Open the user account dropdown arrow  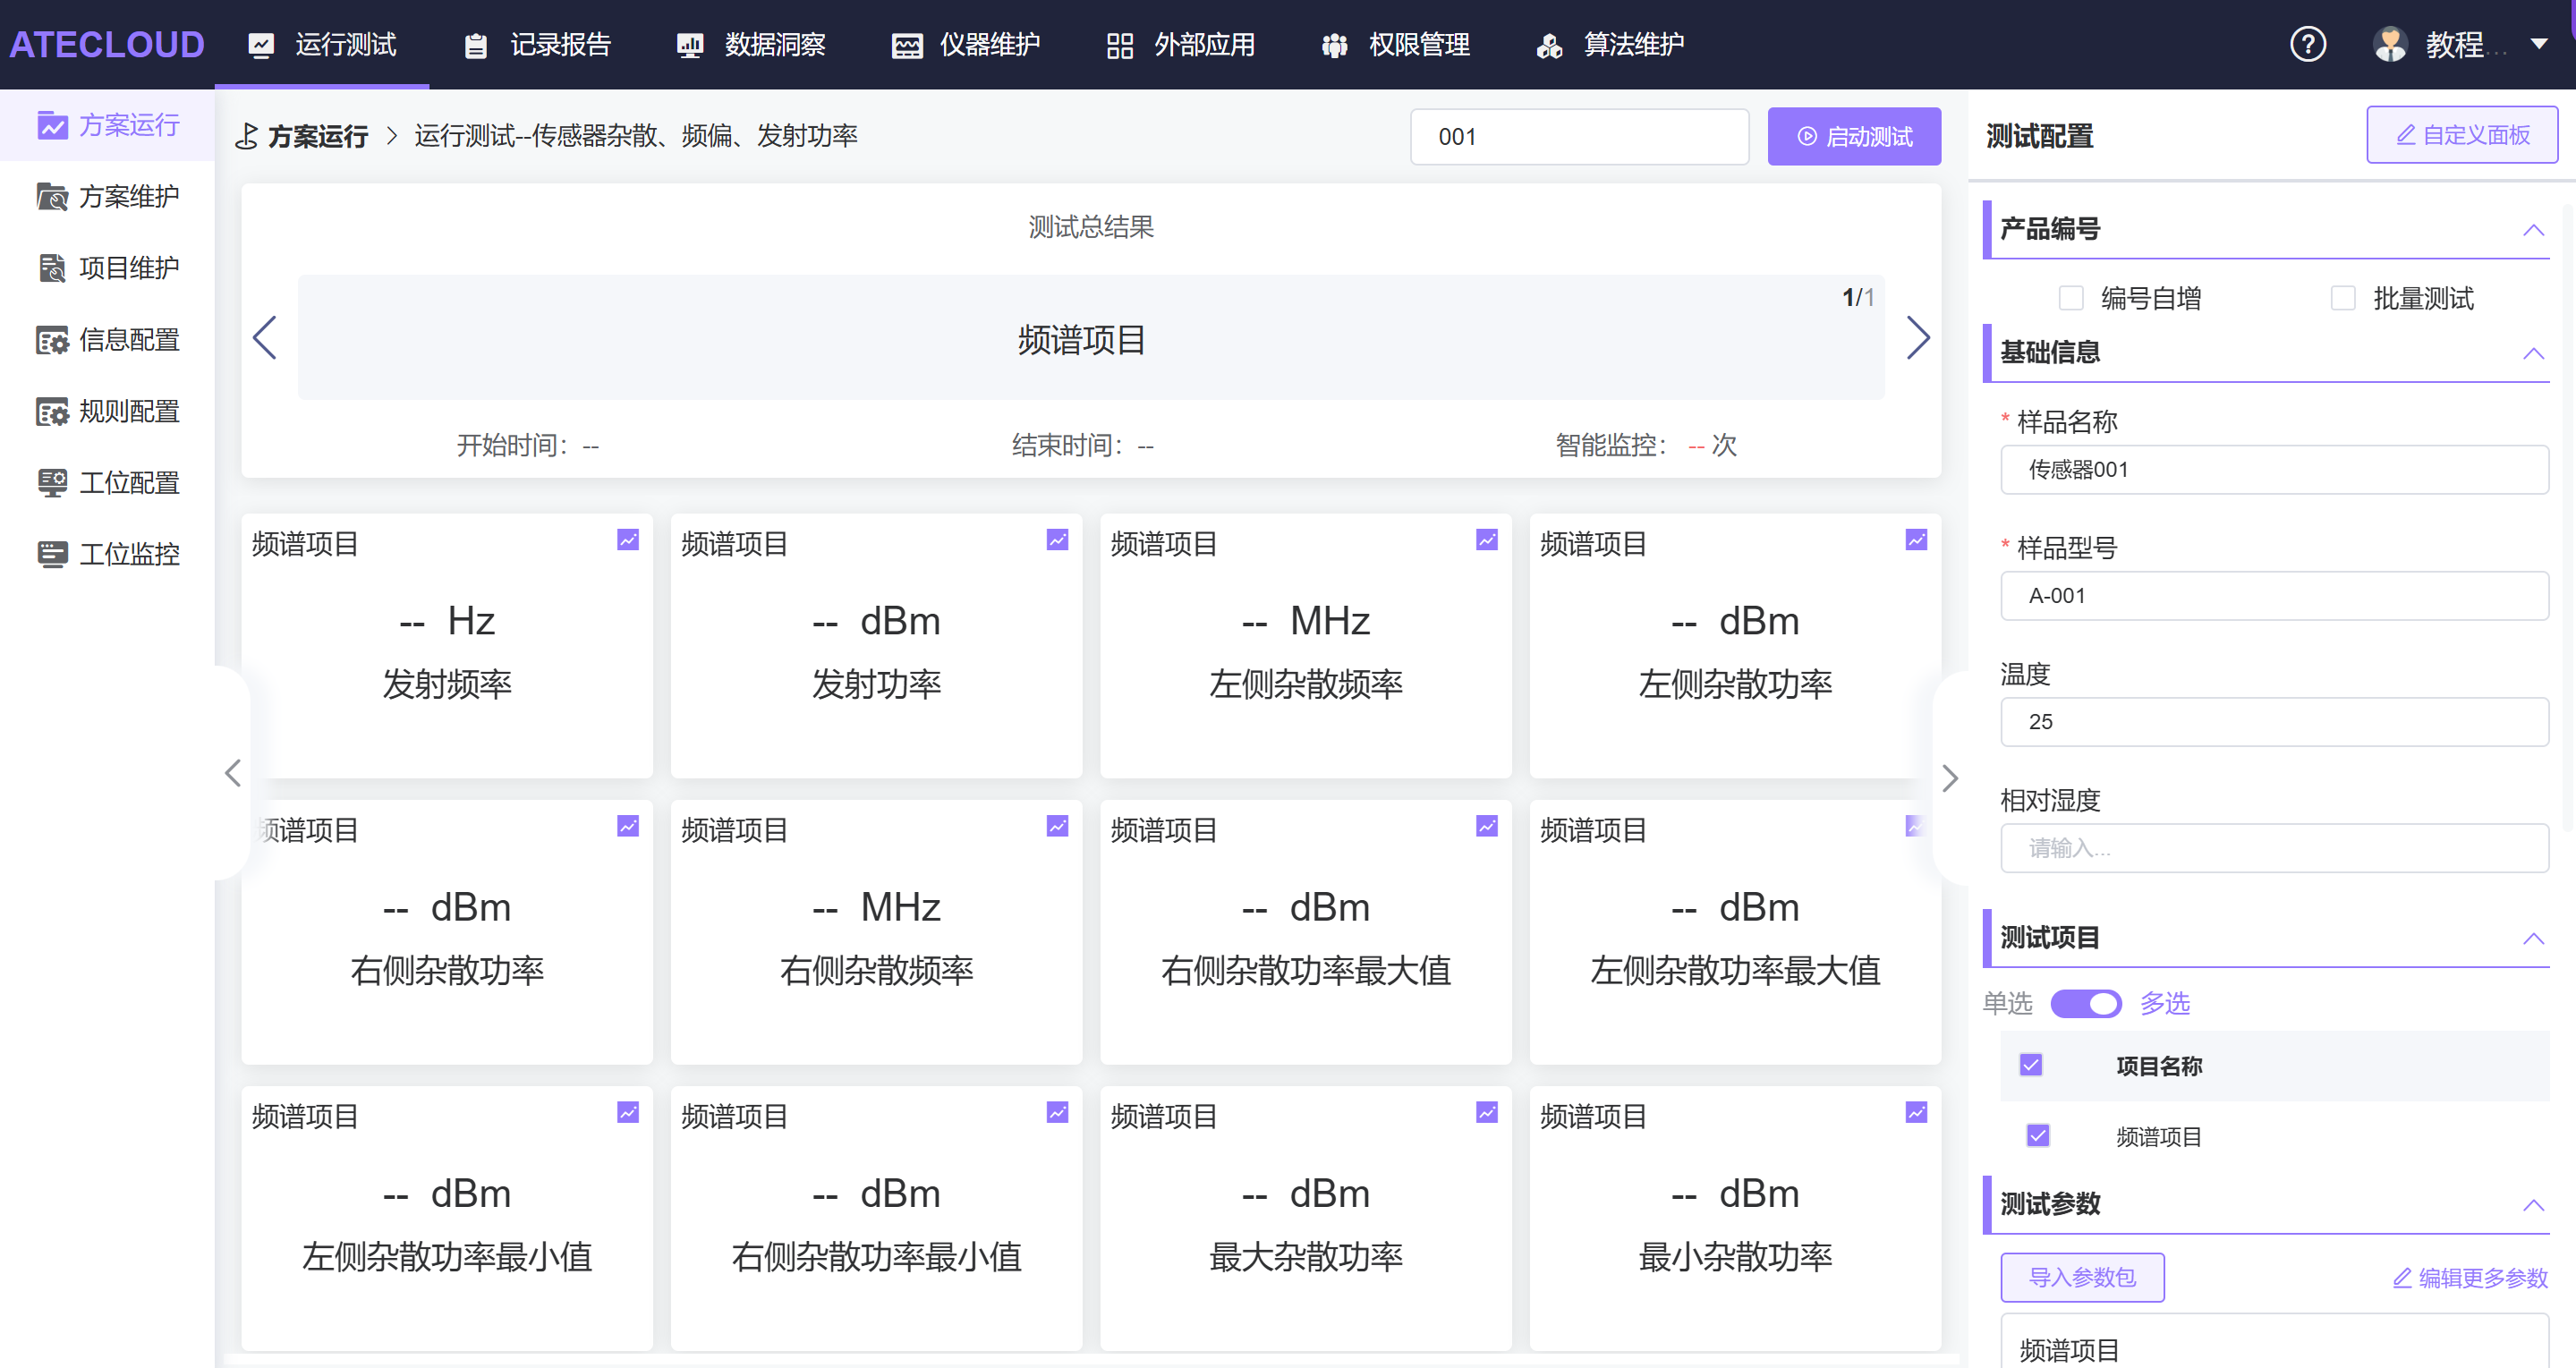pos(2538,44)
